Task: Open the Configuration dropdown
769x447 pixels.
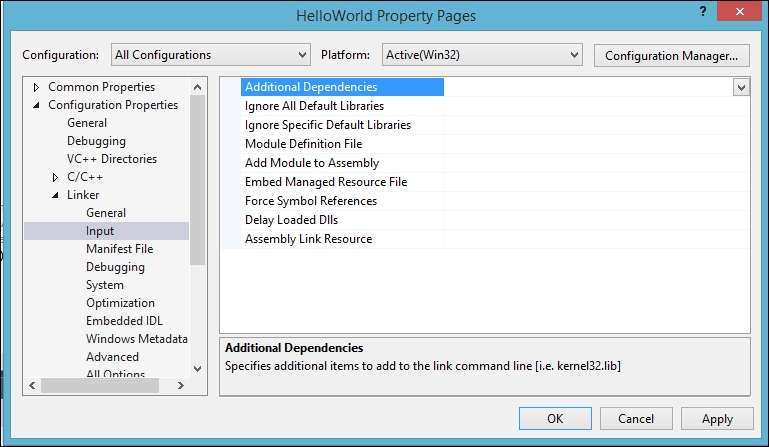Action: (210, 55)
